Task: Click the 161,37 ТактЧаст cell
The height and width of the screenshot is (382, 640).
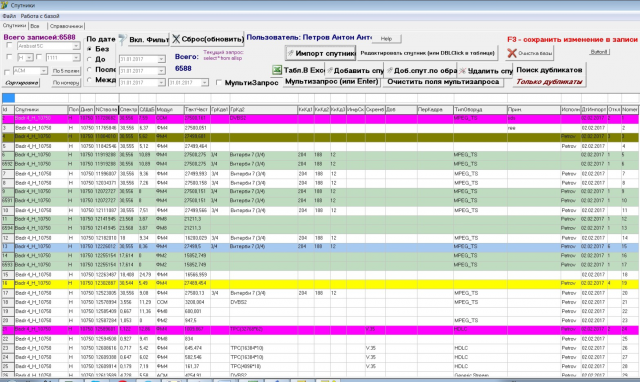Action: click(197, 366)
